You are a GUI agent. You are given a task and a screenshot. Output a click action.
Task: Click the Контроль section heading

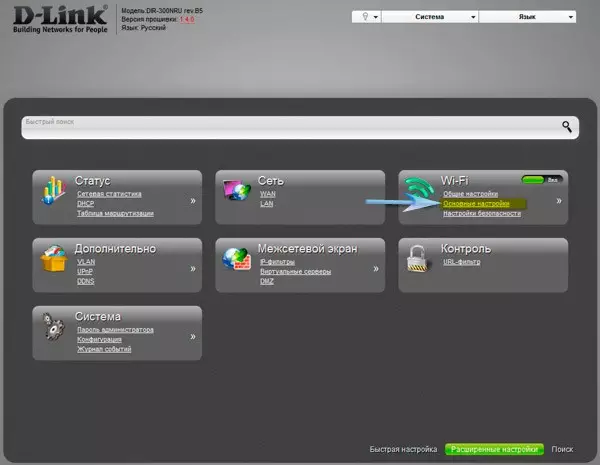tap(466, 249)
